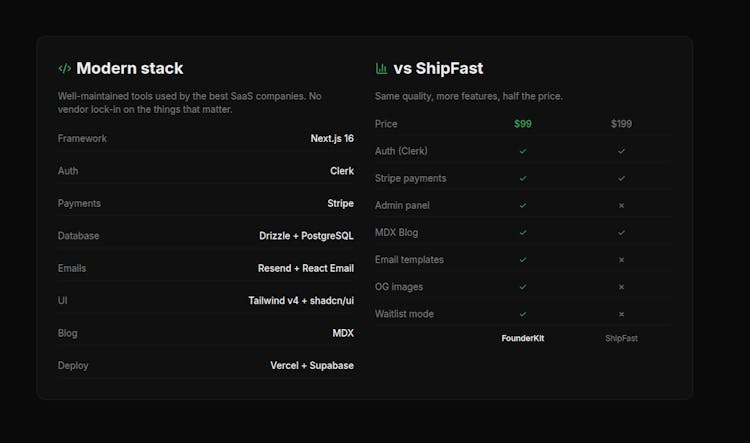Select the $199 ShipFast price

click(x=621, y=124)
